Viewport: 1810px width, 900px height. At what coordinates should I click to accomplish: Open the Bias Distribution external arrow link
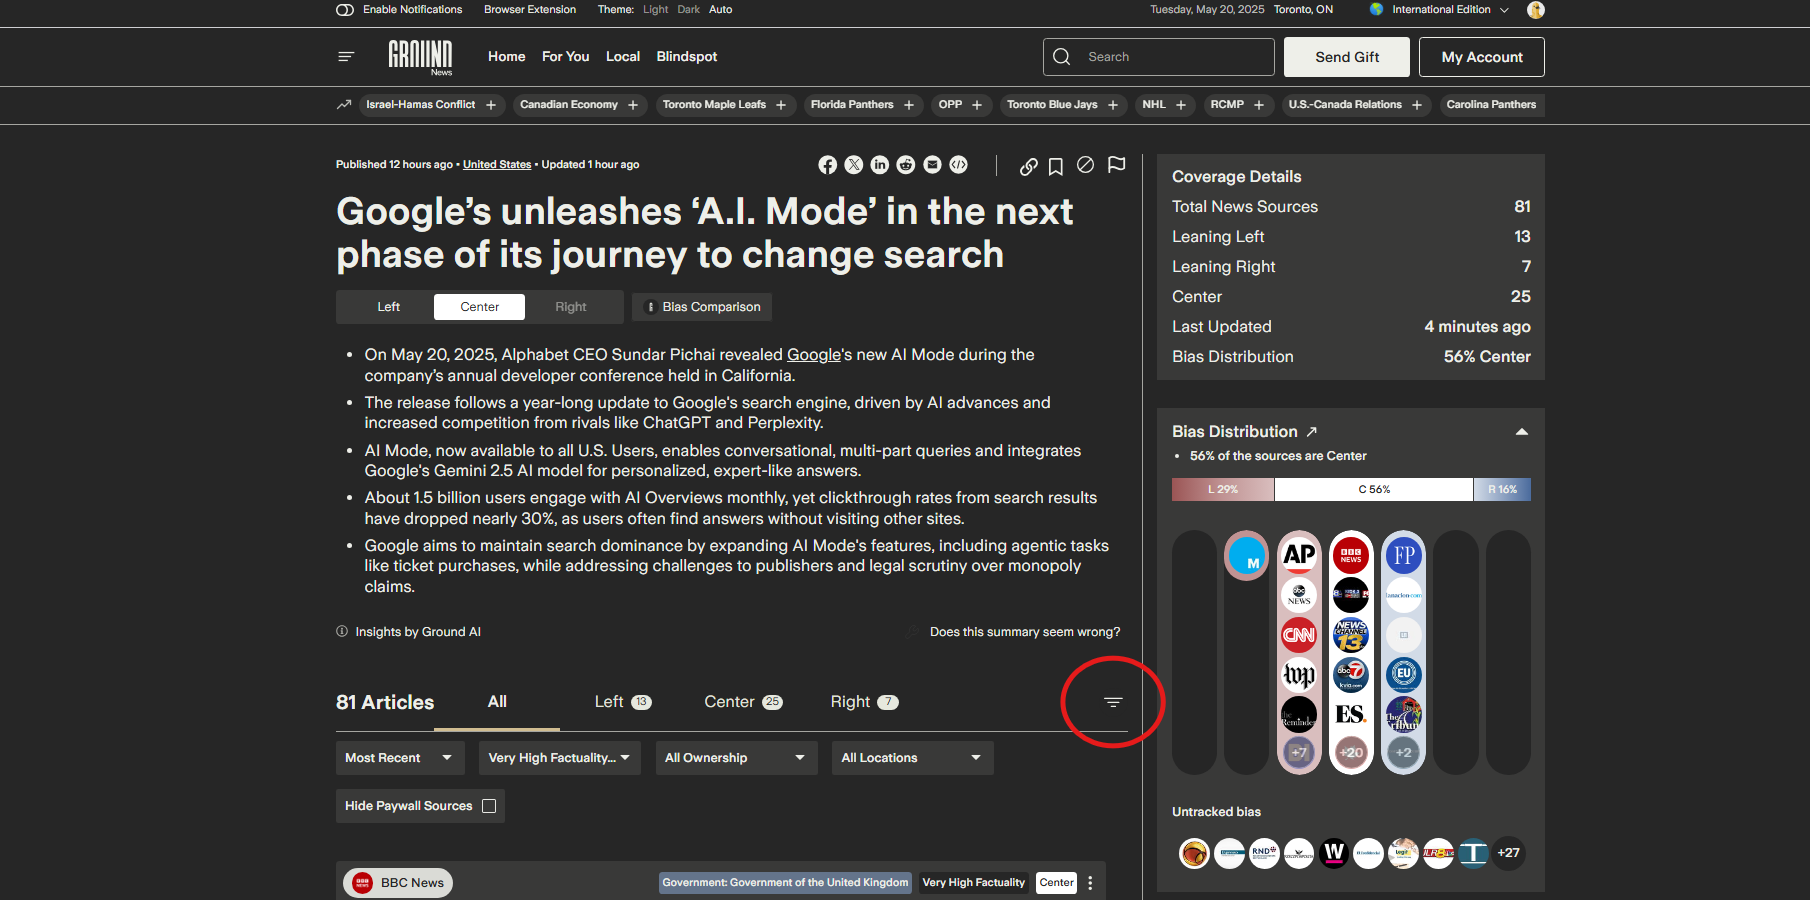(1311, 431)
